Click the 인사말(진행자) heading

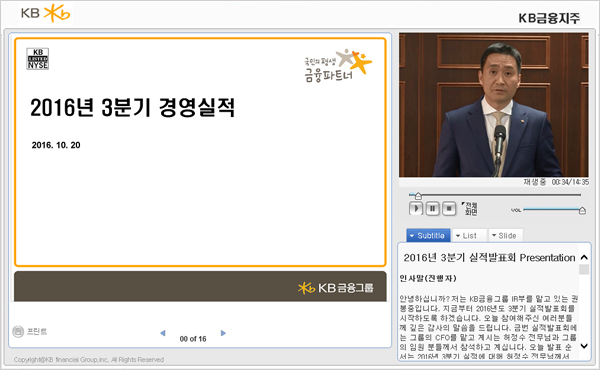(428, 278)
